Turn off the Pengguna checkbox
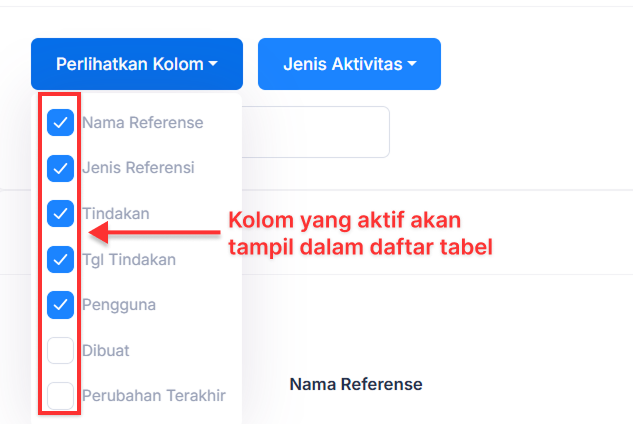This screenshot has width=633, height=424. click(61, 304)
